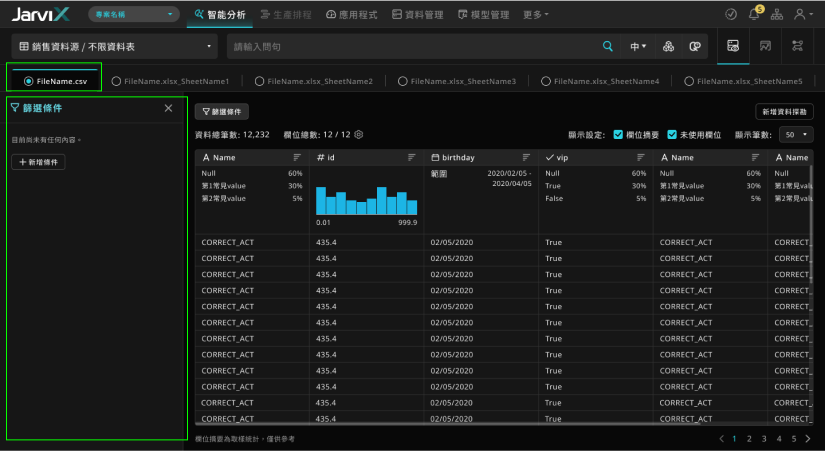This screenshot has width=825, height=451.
Task: Expand the 更多 menu
Action: [536, 15]
